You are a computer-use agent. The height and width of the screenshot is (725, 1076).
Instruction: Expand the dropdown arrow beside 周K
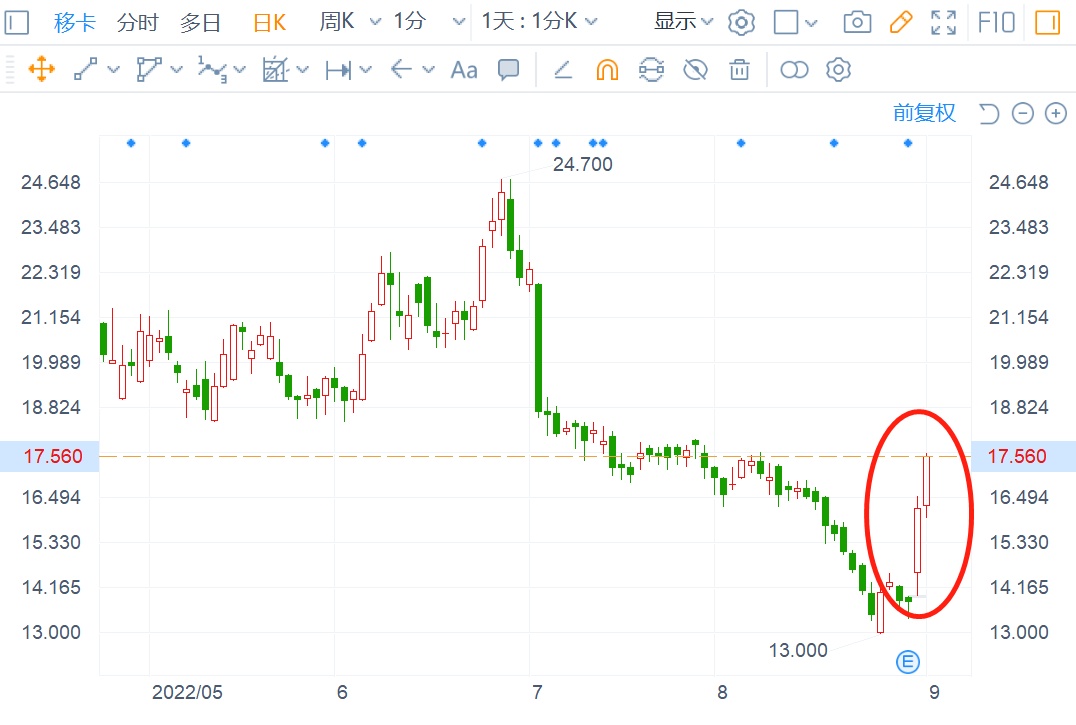tap(375, 22)
